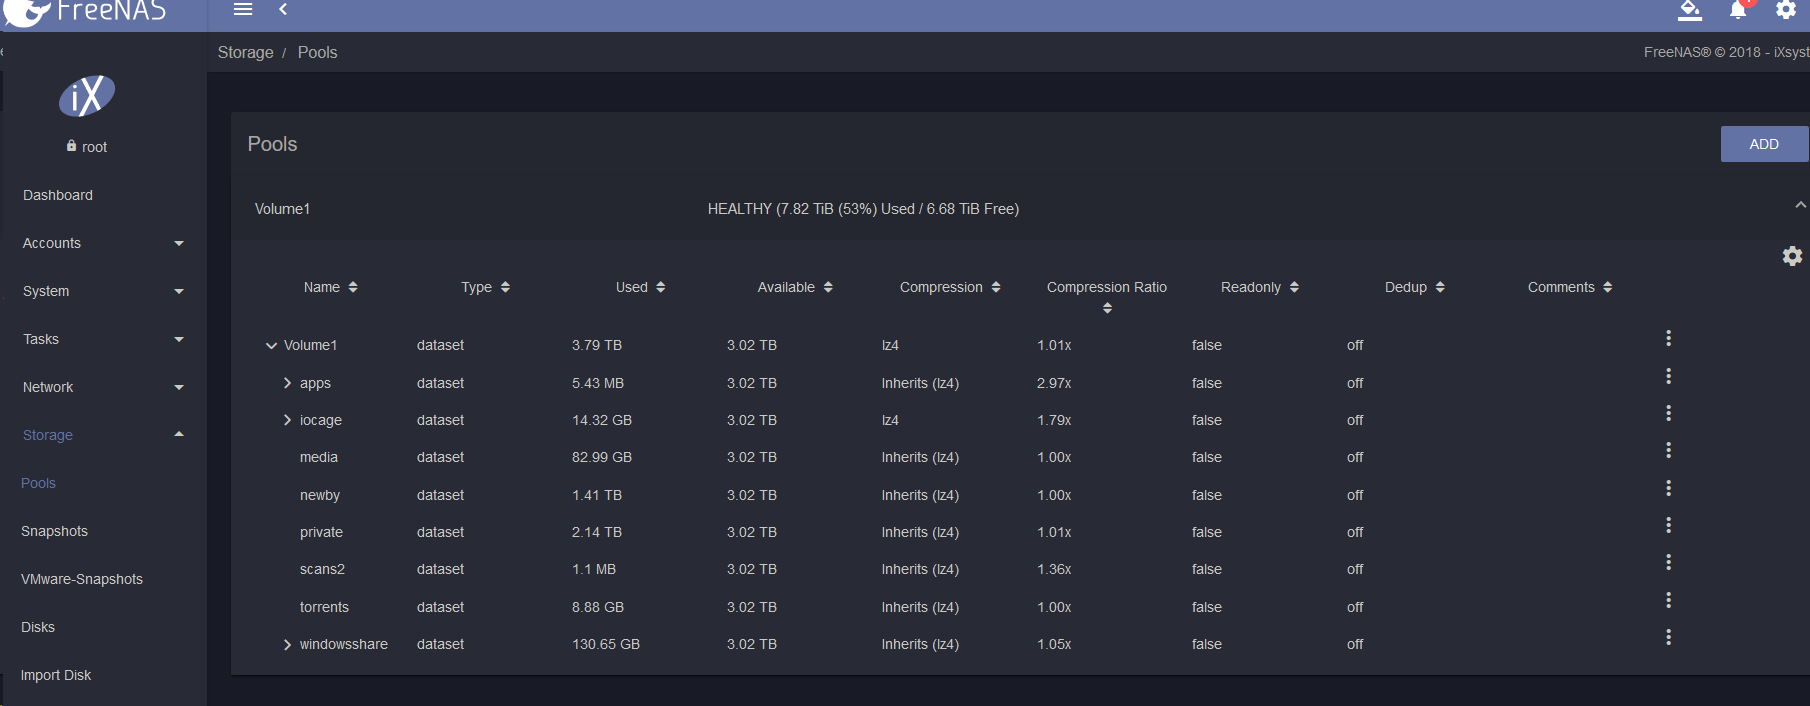Click the ADD pool button
Image resolution: width=1810 pixels, height=706 pixels.
pos(1764,144)
